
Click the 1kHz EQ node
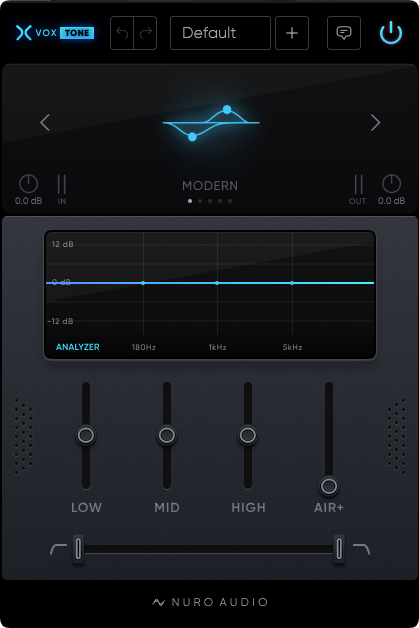(x=217, y=283)
